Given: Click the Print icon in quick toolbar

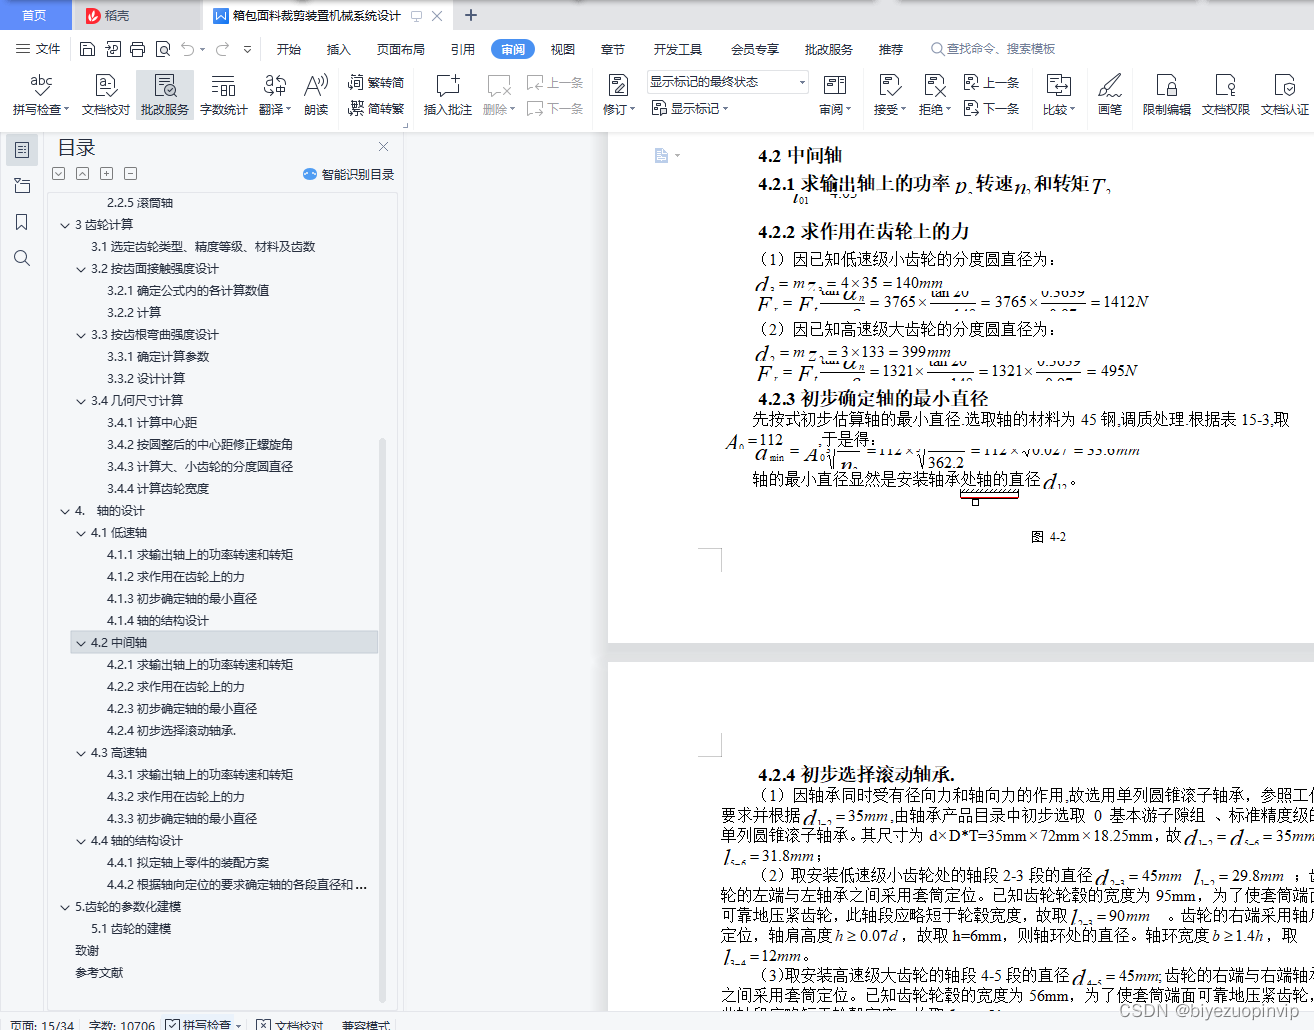Looking at the screenshot, I should (137, 49).
